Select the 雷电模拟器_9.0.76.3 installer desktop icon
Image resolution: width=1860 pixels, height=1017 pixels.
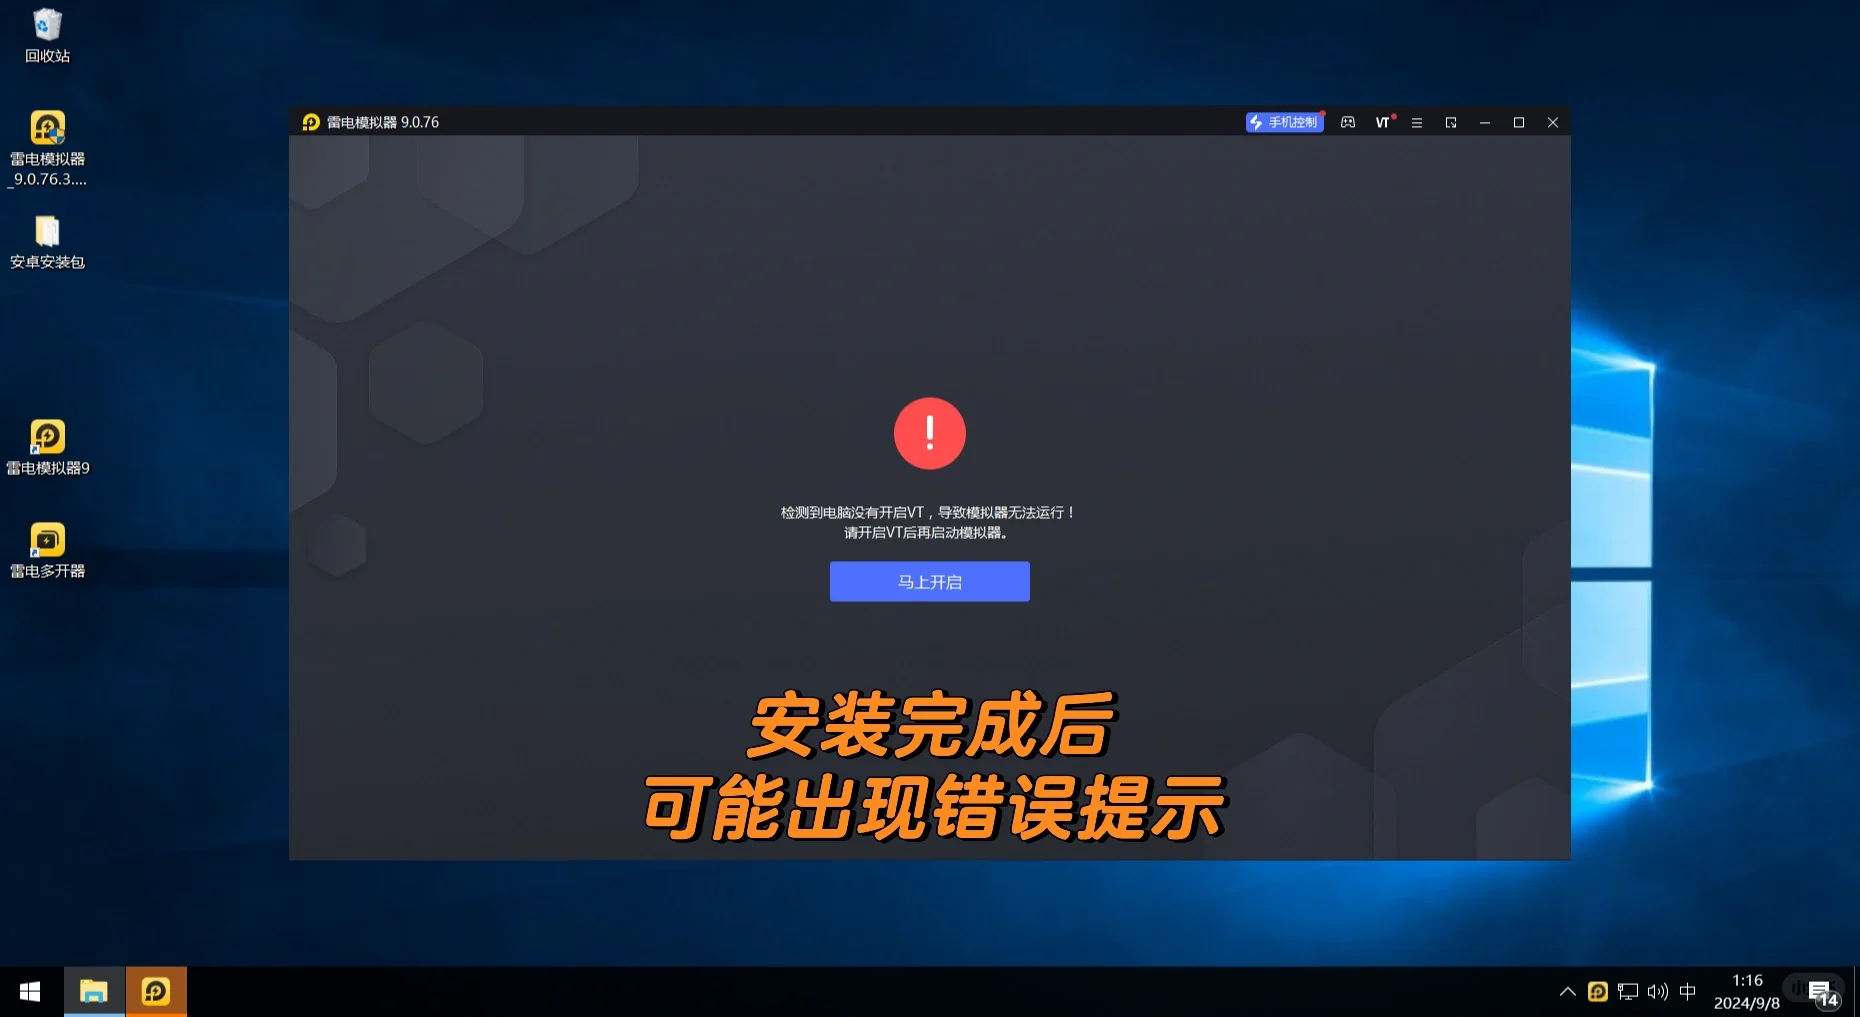(x=47, y=148)
